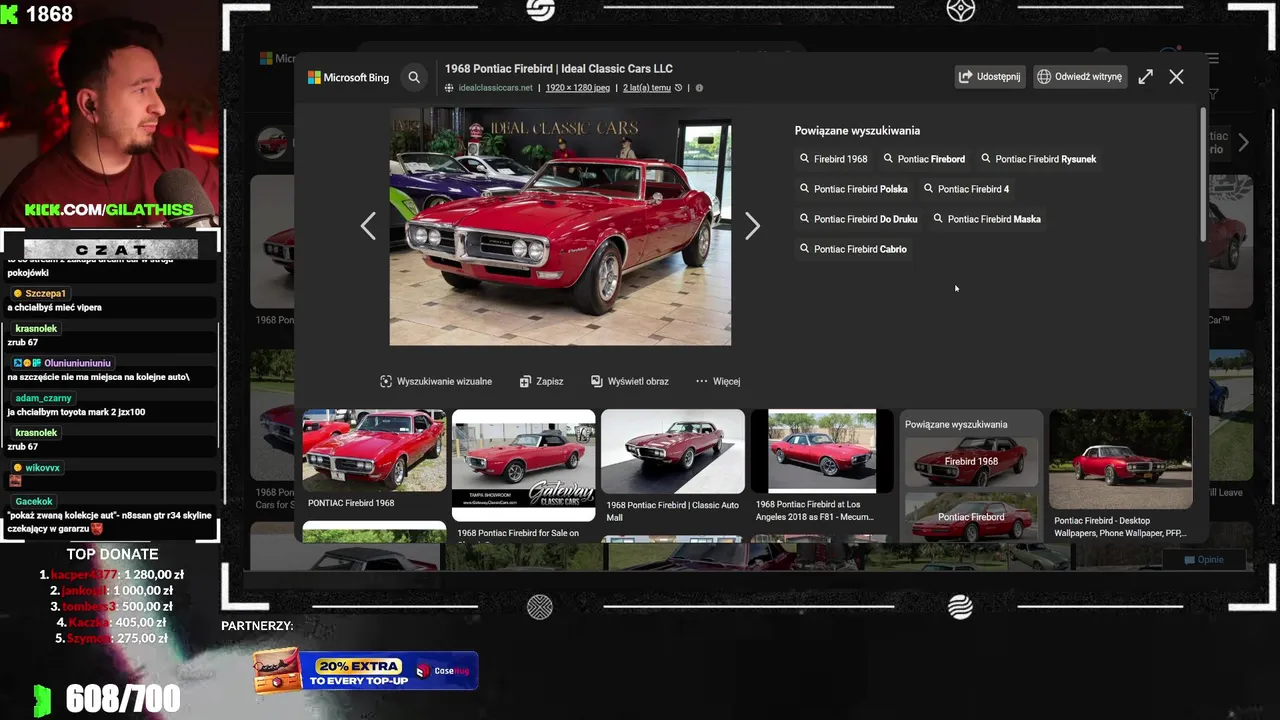The width and height of the screenshot is (1280, 720).
Task: Search related 'Pontiac Firebird Do Druku'
Action: coord(859,219)
